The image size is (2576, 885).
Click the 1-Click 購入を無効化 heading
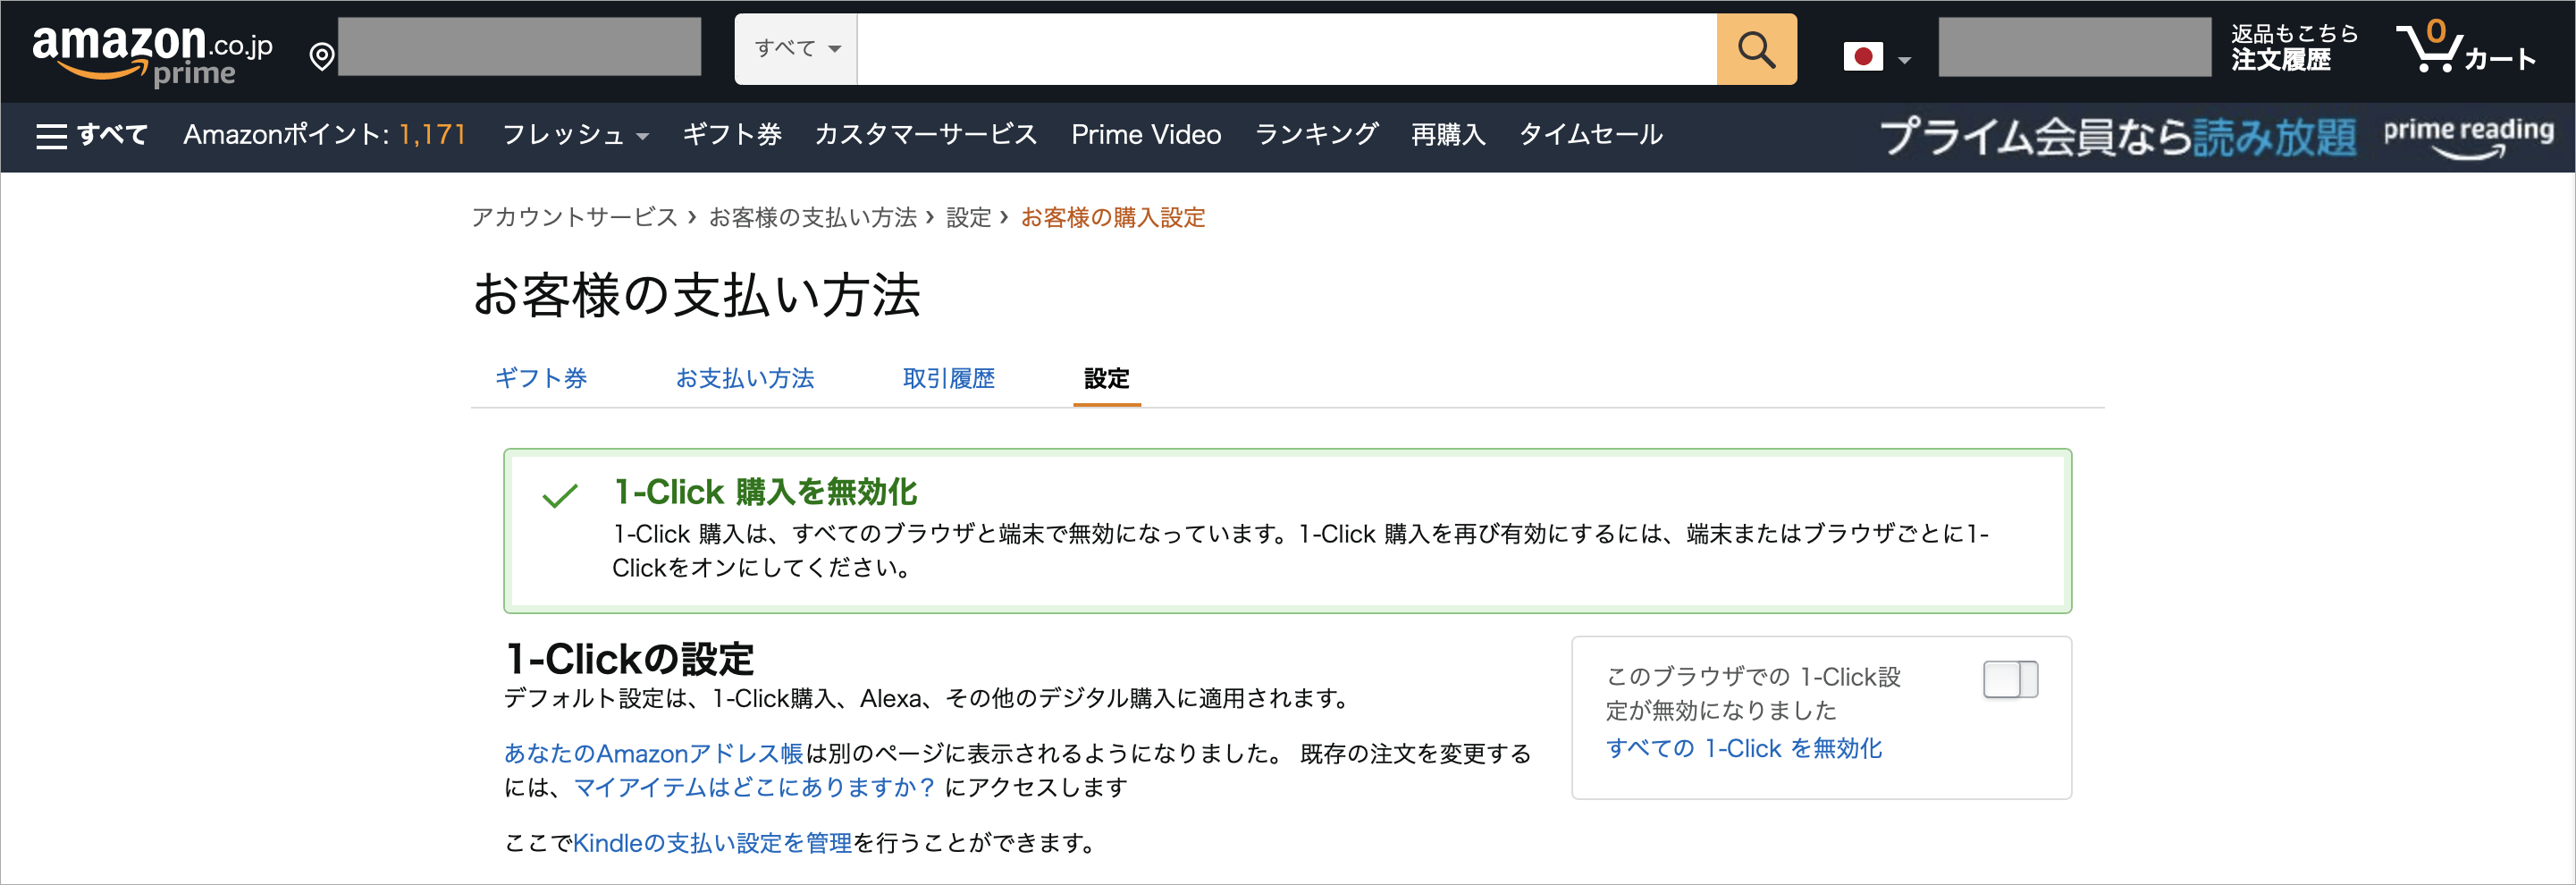(765, 492)
